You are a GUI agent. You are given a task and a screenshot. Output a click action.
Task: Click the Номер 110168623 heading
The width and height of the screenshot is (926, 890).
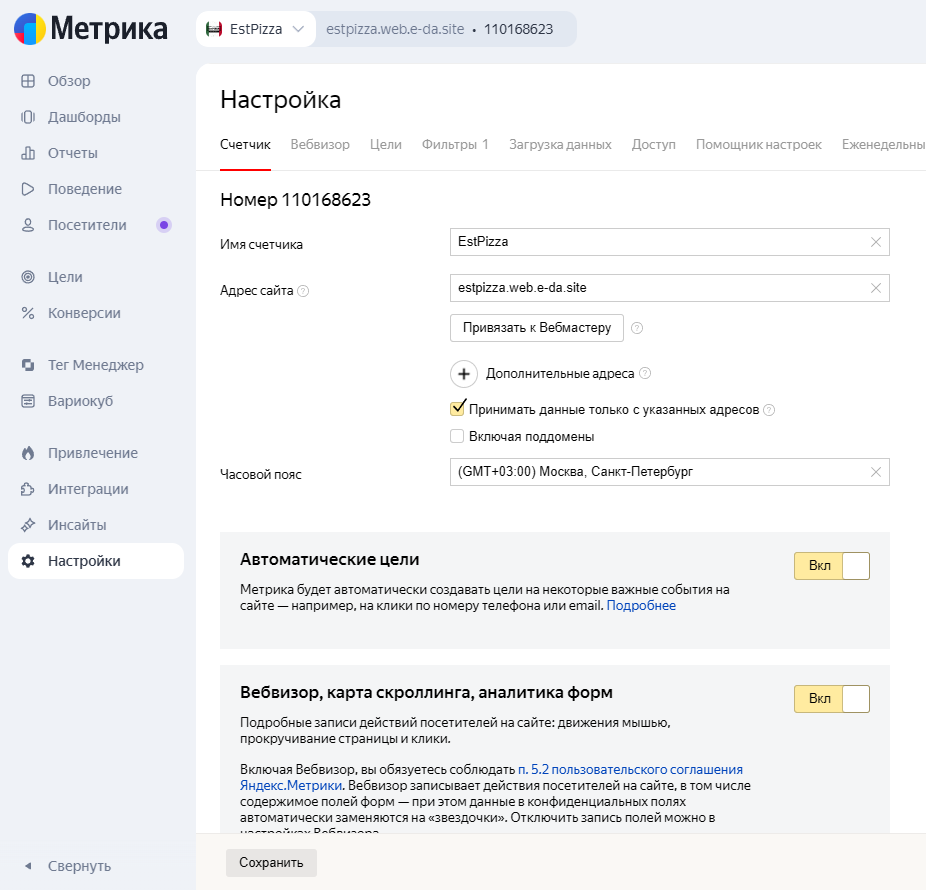pos(295,200)
